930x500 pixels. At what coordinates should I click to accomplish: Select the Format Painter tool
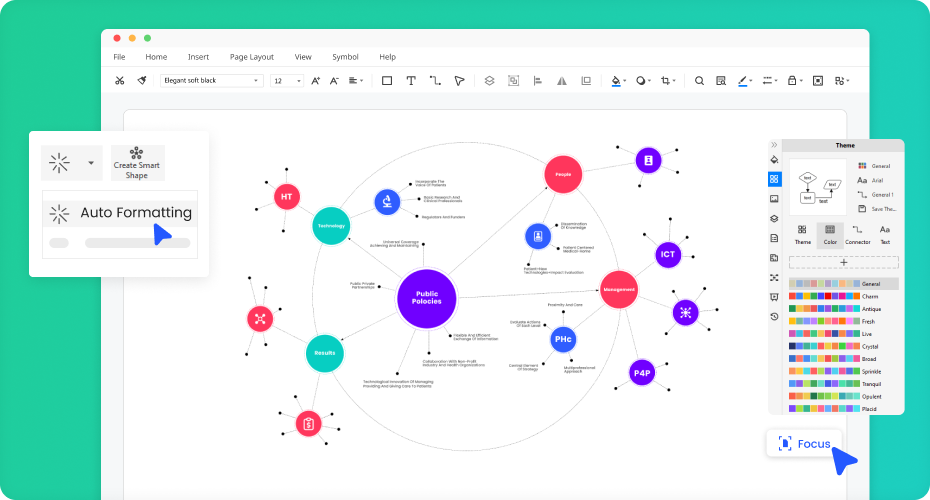point(142,80)
